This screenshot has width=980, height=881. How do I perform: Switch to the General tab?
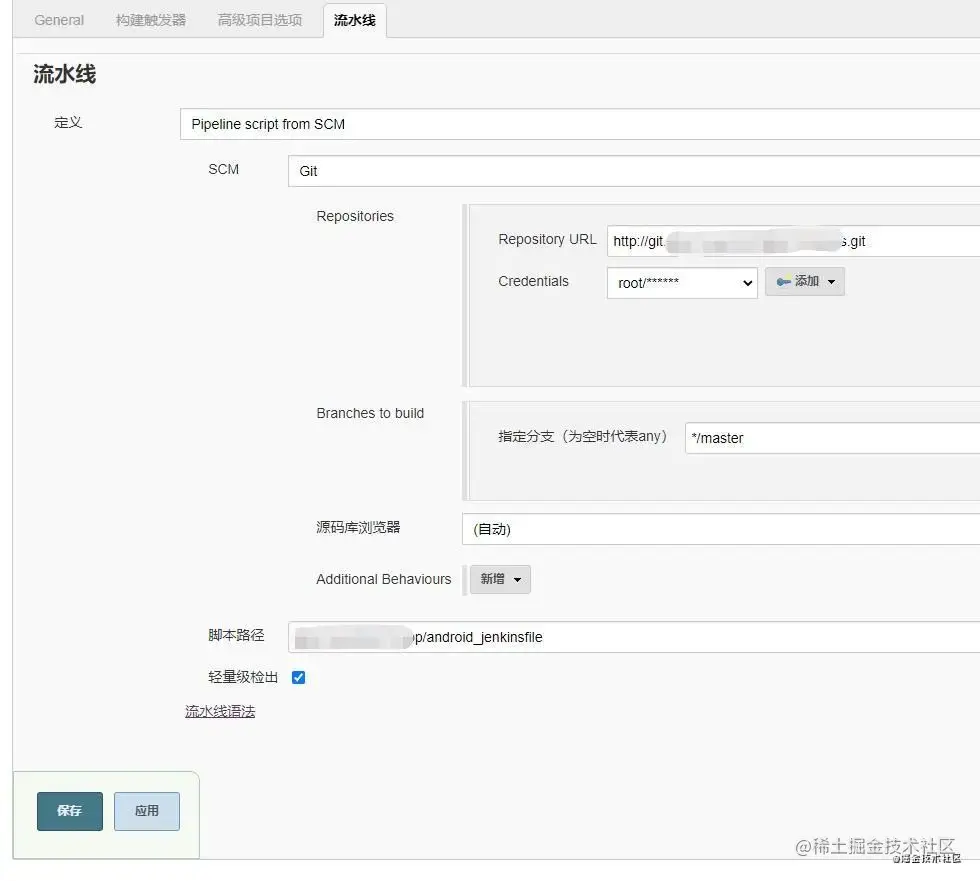point(58,20)
